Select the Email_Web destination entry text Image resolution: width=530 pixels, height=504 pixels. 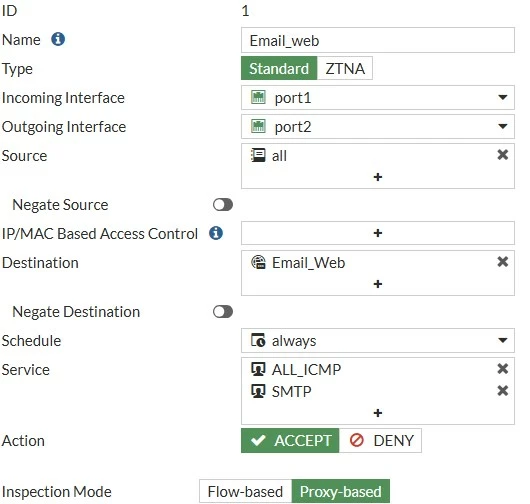click(x=308, y=263)
